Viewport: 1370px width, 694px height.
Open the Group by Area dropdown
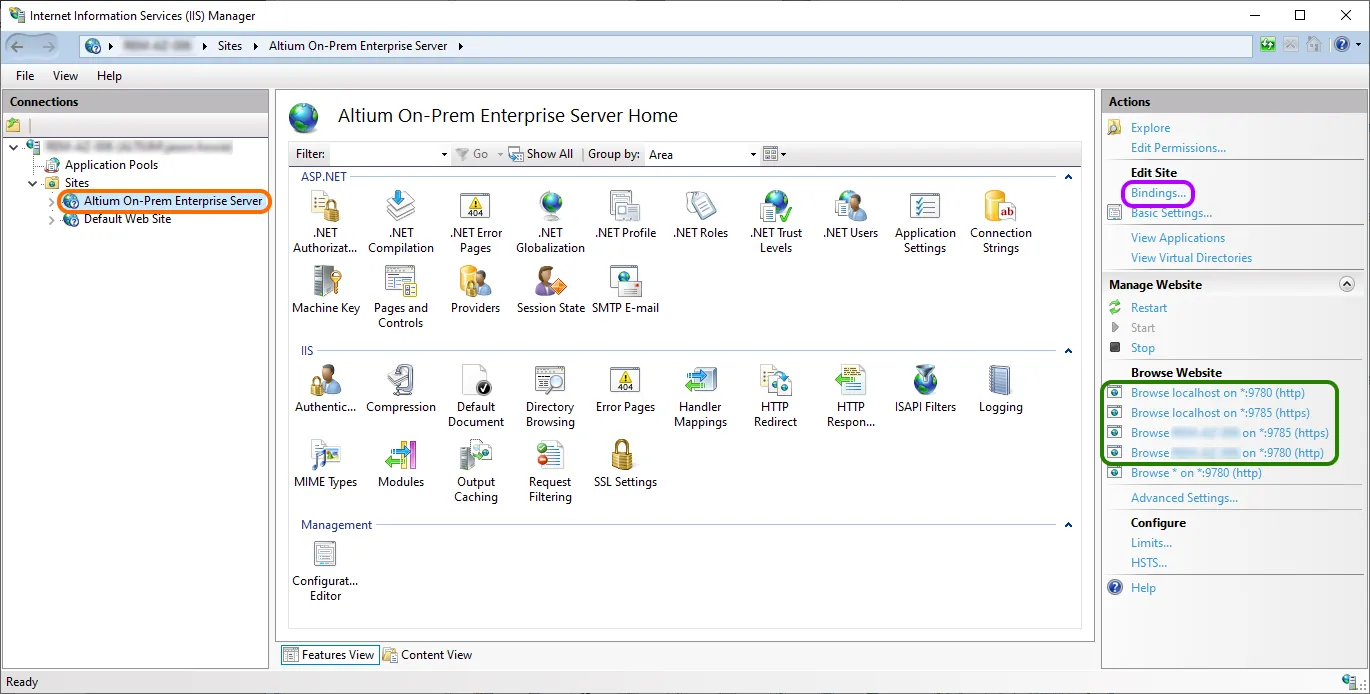coord(702,154)
